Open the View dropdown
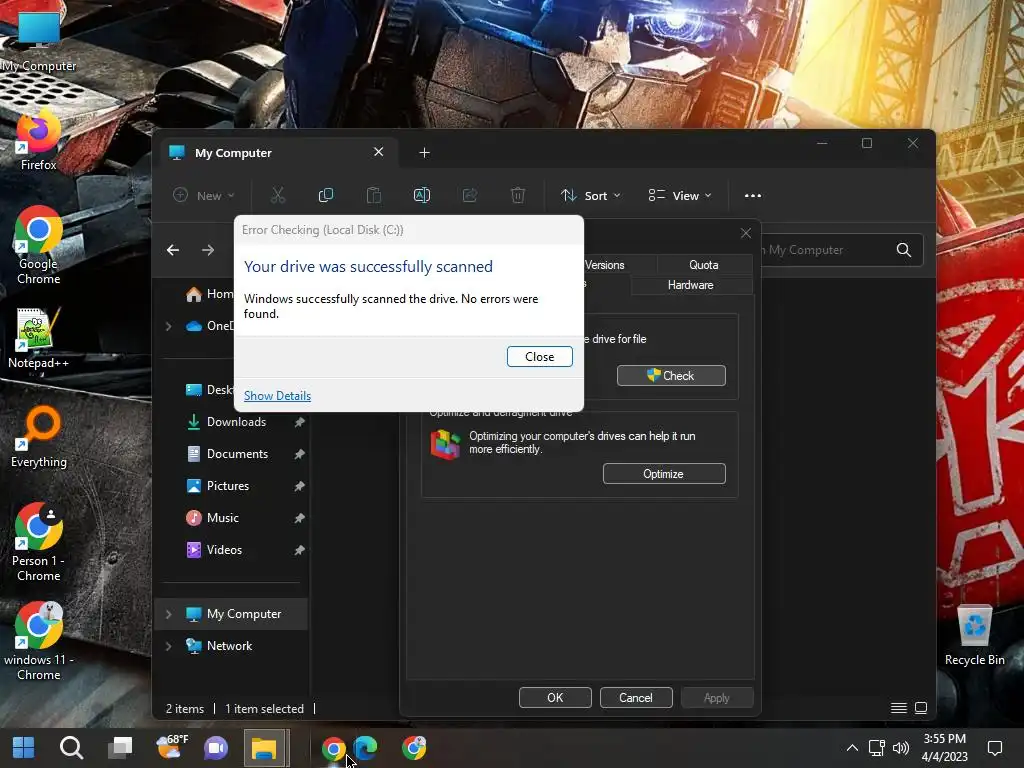This screenshot has width=1024, height=768. click(x=679, y=195)
